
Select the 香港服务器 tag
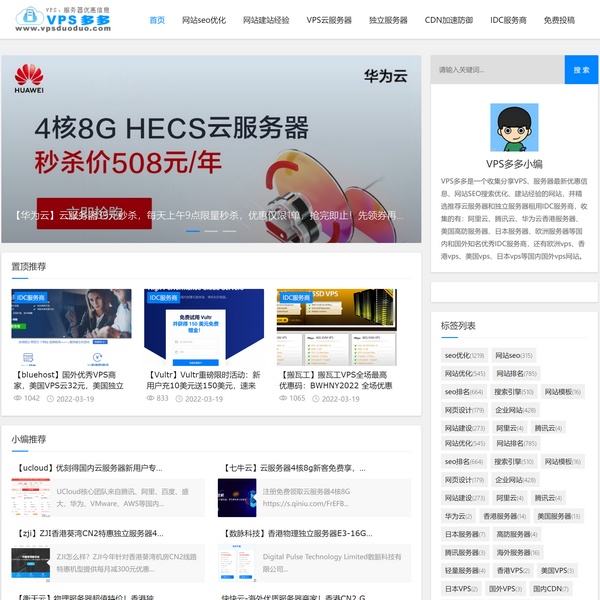click(x=504, y=516)
